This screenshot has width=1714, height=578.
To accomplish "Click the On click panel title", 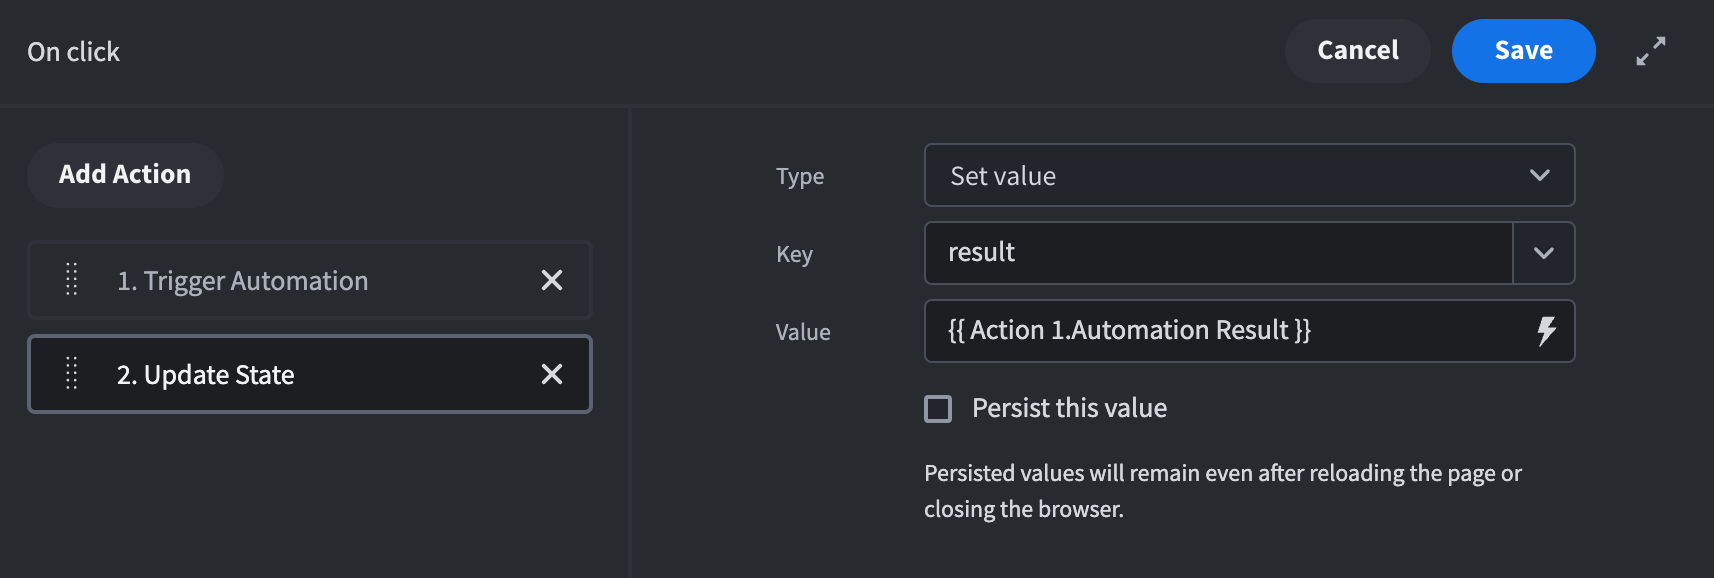I will 73,52.
